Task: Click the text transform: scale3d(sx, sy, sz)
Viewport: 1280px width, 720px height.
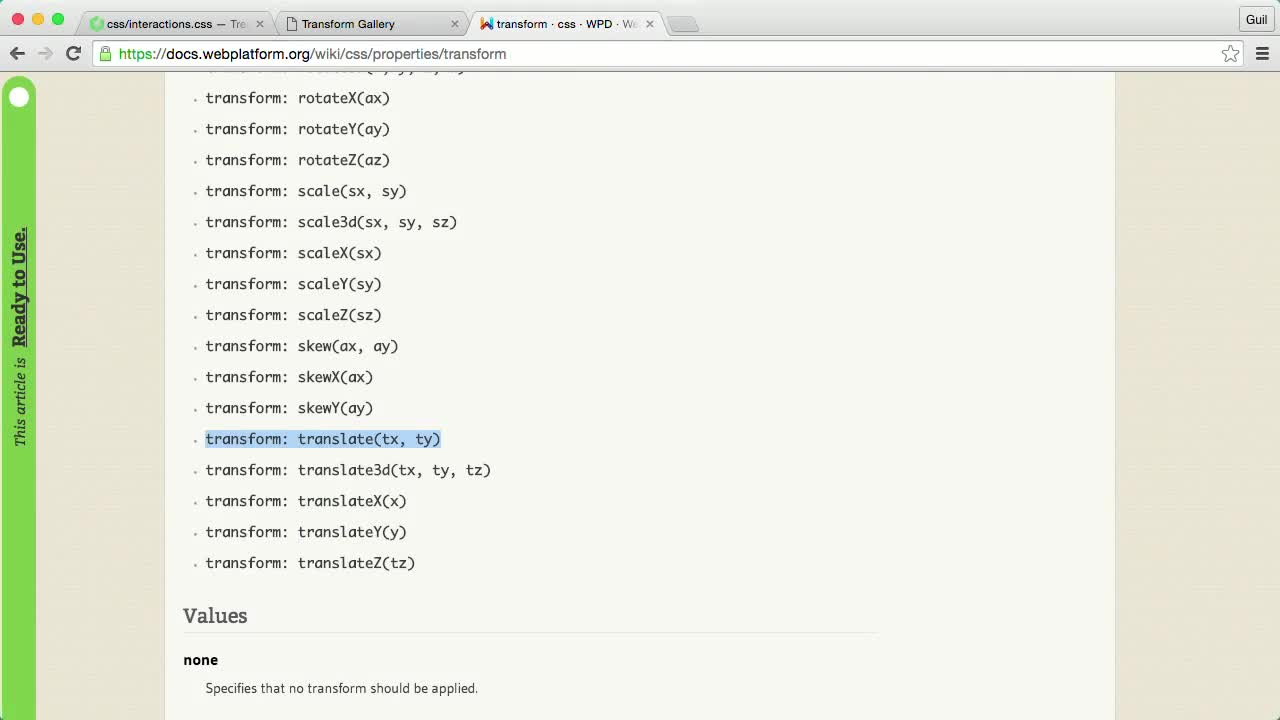Action: (x=331, y=222)
